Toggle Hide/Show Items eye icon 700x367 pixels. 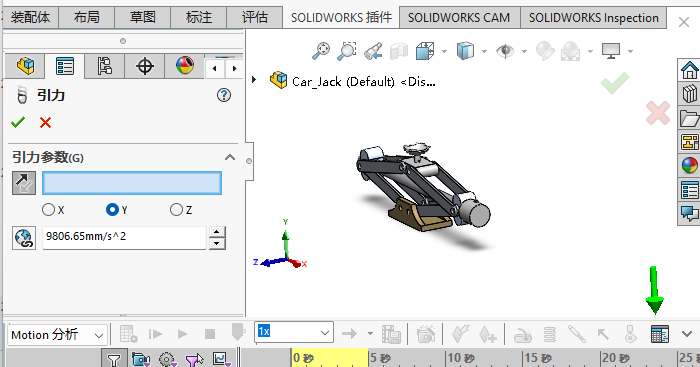(505, 51)
